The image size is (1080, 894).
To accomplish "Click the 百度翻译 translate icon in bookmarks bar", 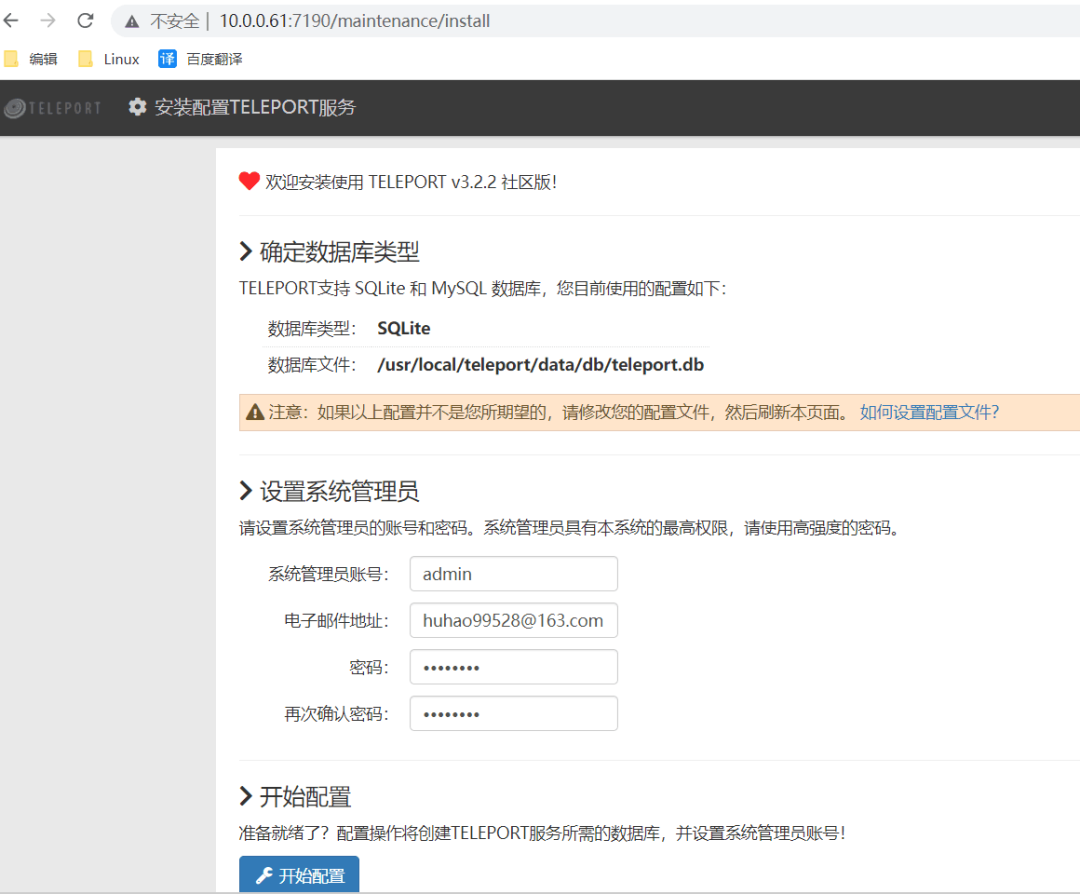I will [166, 58].
